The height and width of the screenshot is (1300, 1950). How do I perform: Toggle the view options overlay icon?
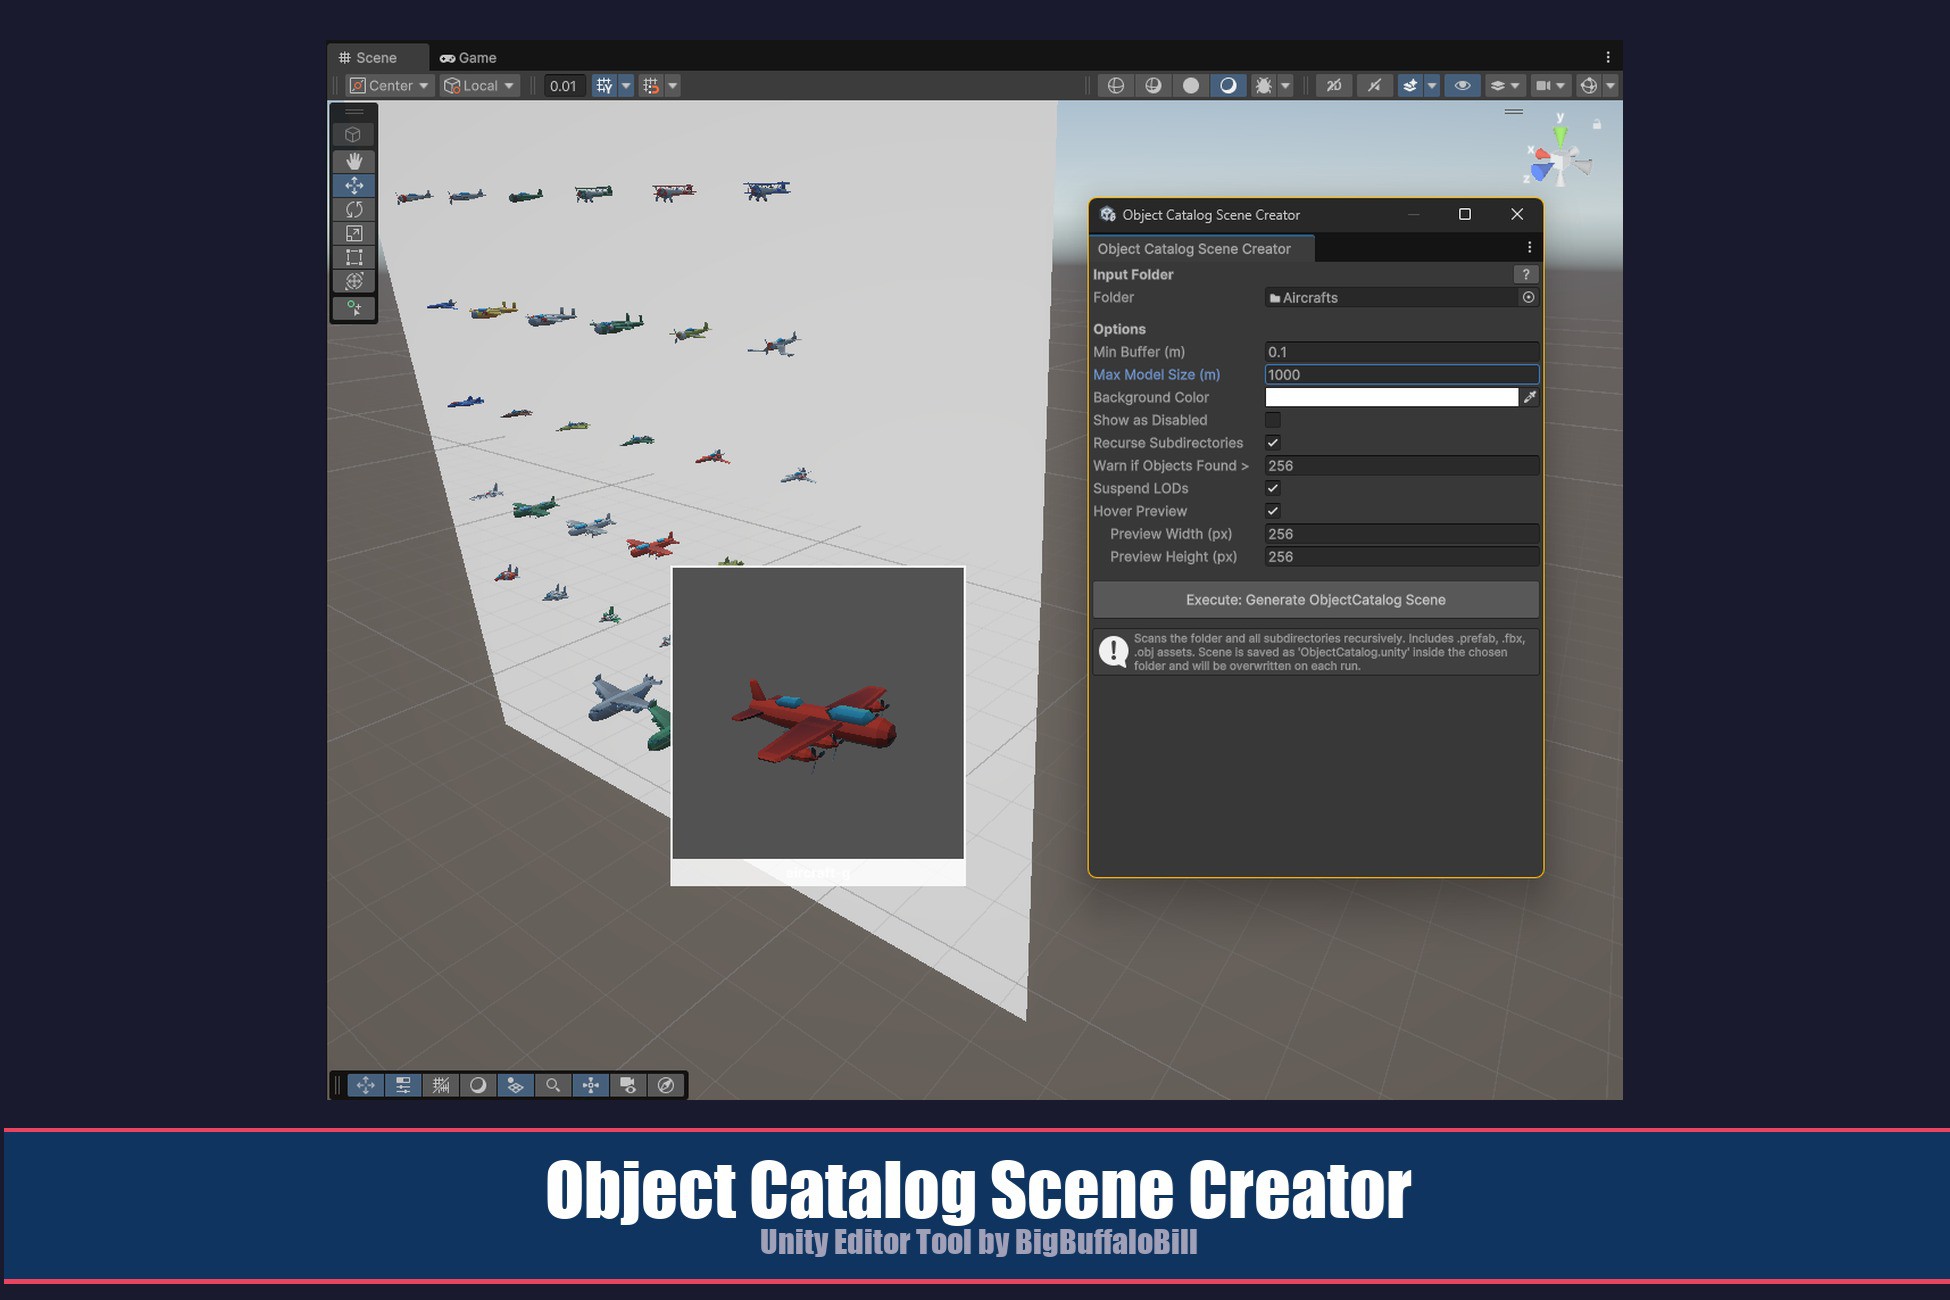pyautogui.click(x=515, y=1085)
